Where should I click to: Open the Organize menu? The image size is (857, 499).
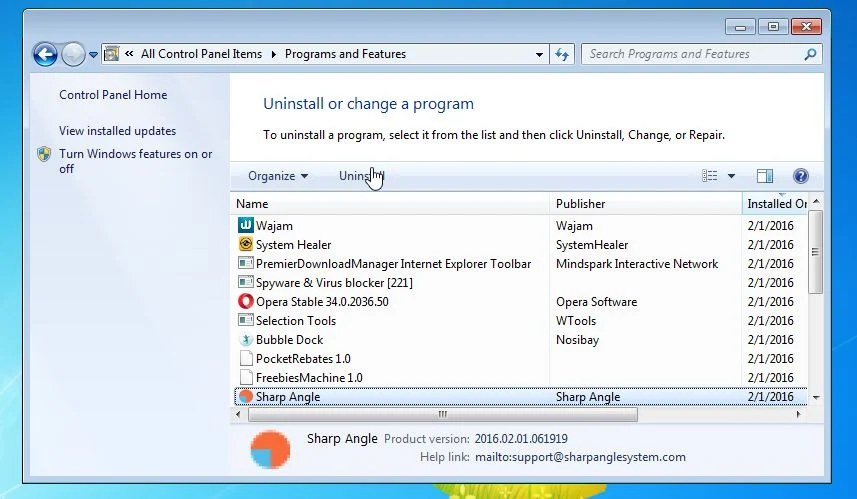point(278,176)
